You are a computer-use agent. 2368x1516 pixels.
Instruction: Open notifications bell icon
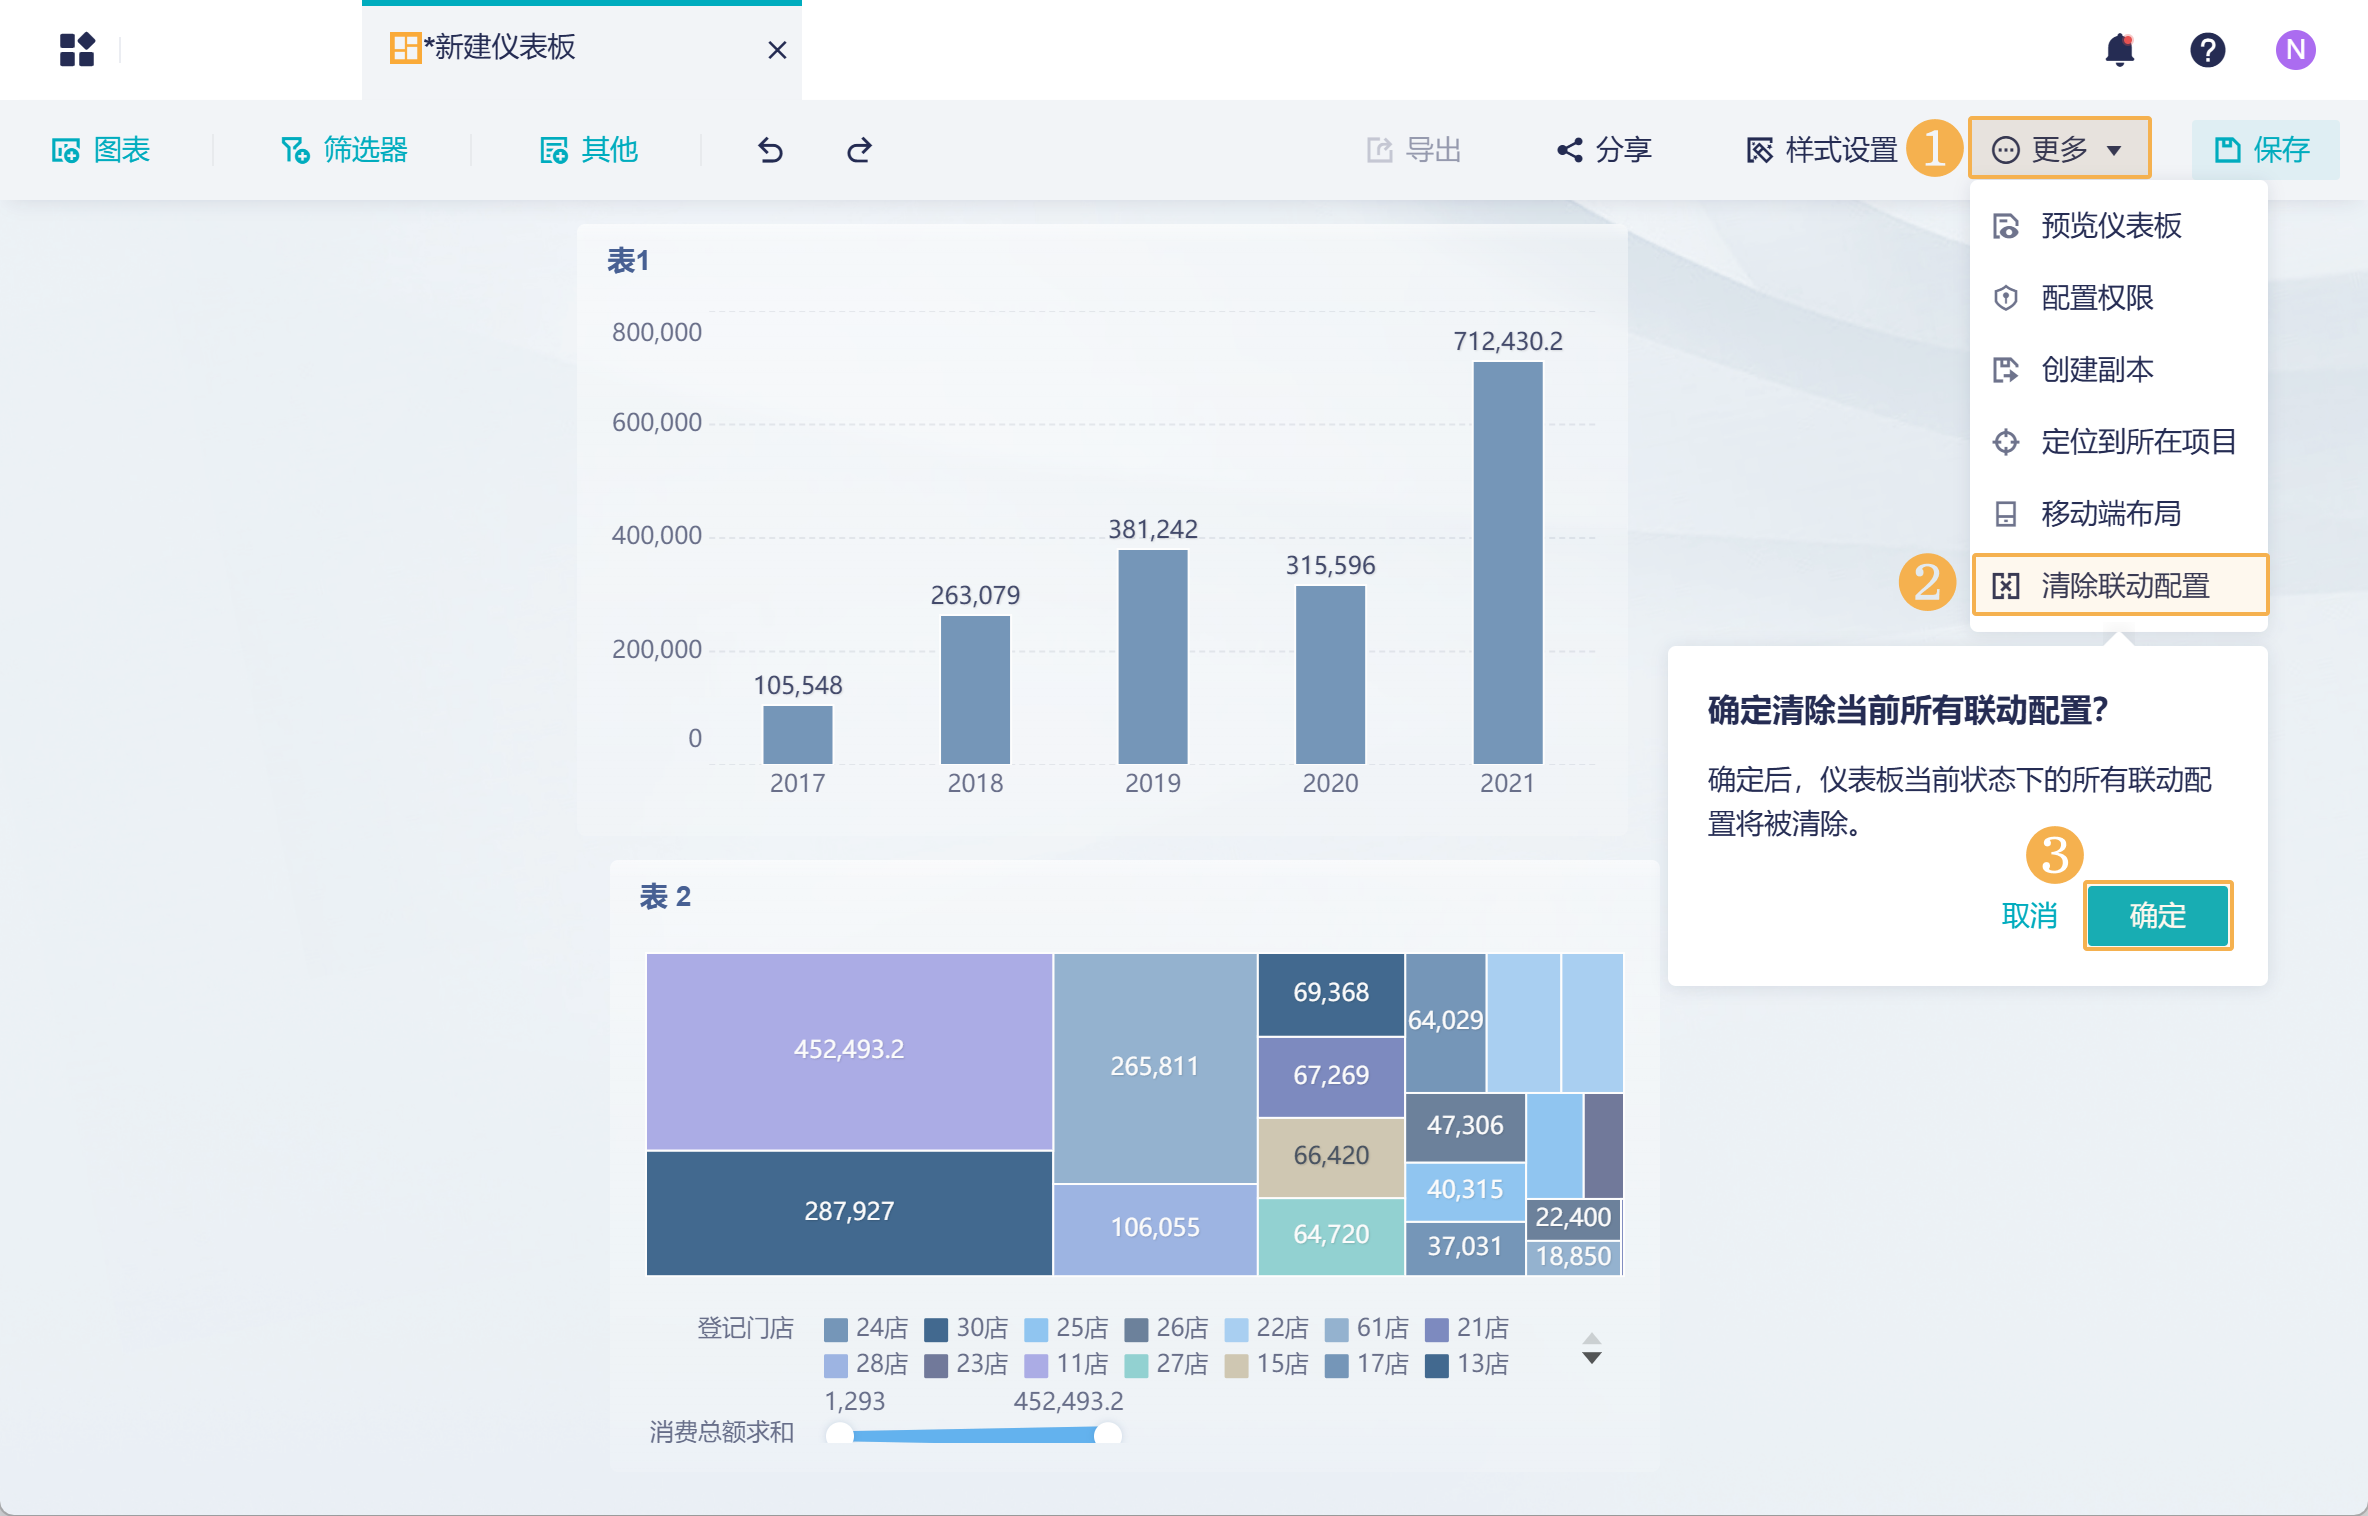tap(2119, 50)
